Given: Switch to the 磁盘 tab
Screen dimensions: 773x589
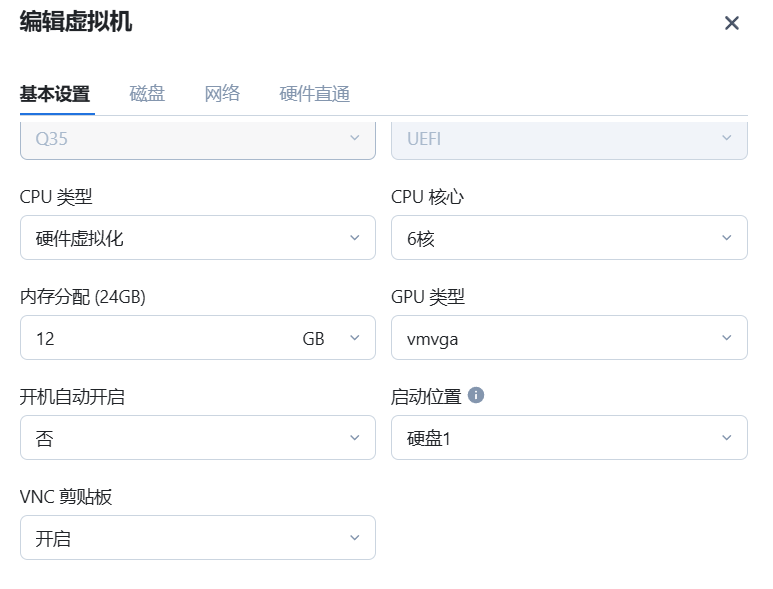Looking at the screenshot, I should 147,94.
